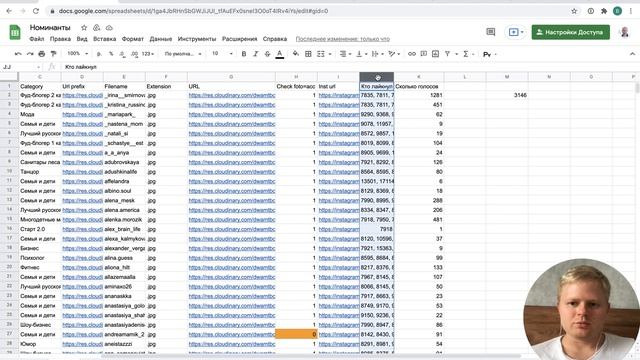Undo the last action
The height and width of the screenshot is (360, 640).
[18, 54]
